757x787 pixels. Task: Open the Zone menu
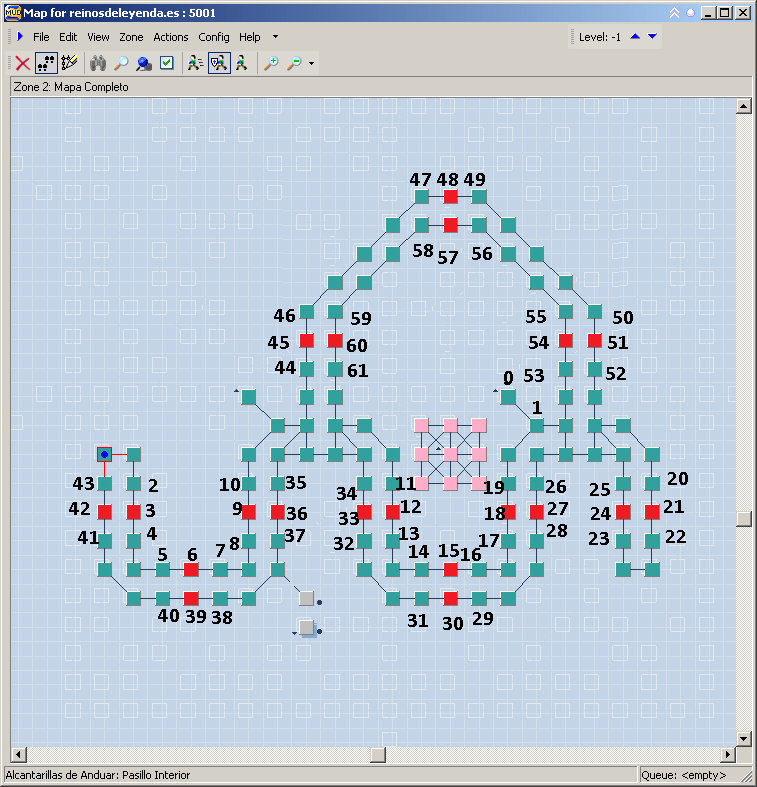click(131, 37)
